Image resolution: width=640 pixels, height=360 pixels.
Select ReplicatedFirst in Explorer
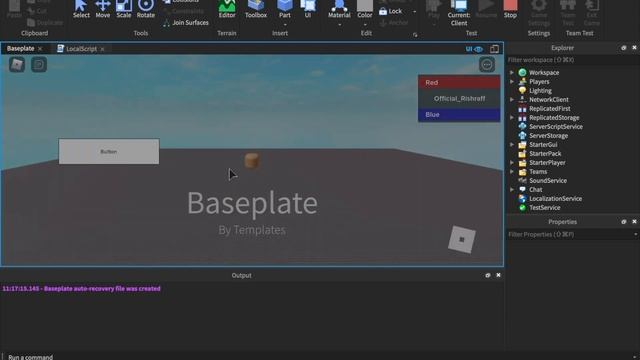[549, 109]
